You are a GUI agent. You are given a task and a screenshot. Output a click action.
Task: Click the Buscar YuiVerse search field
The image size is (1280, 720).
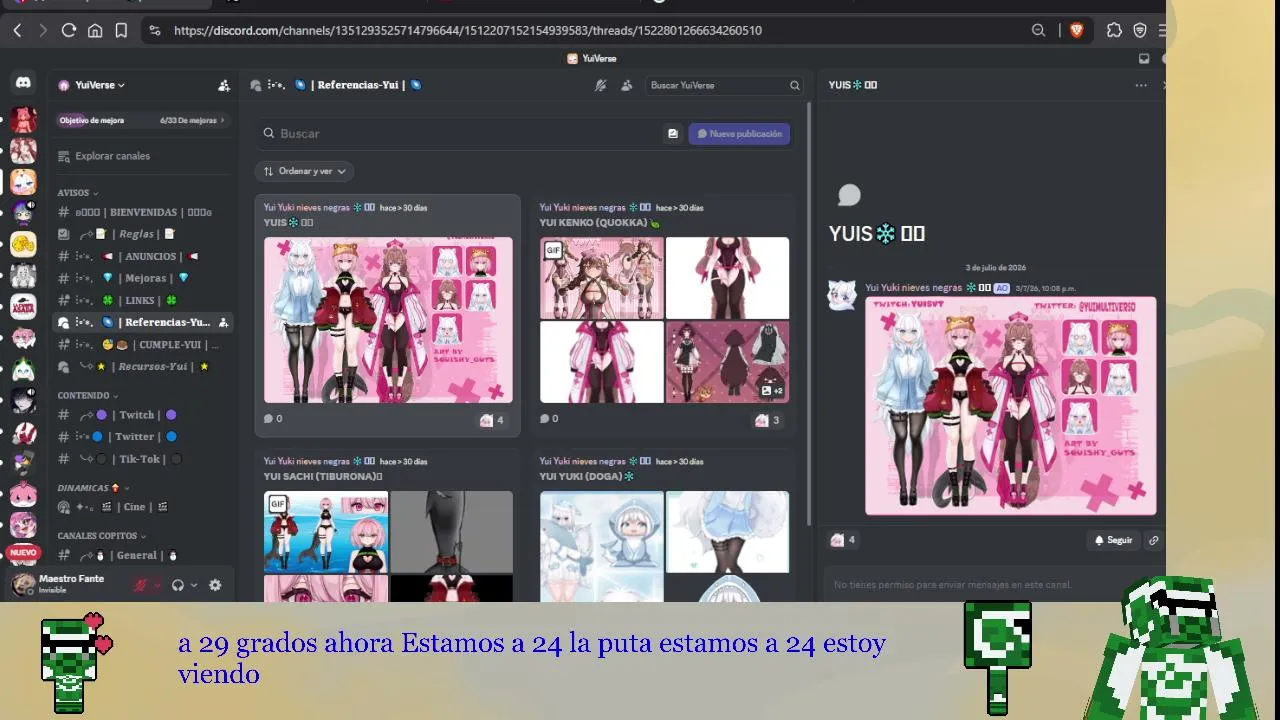point(724,85)
